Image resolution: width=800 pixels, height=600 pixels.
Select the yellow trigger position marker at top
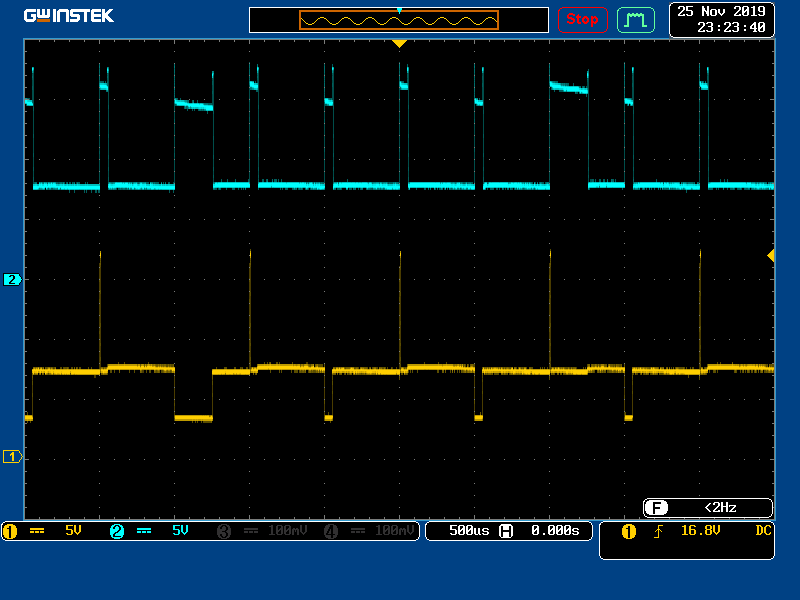[399, 44]
